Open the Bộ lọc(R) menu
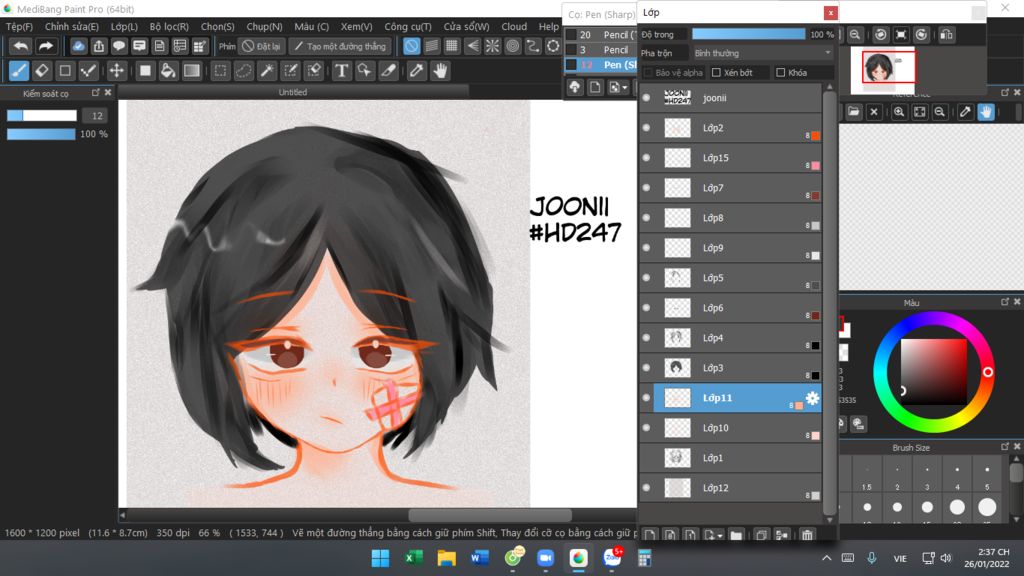Viewport: 1024px width, 576px height. [169, 27]
